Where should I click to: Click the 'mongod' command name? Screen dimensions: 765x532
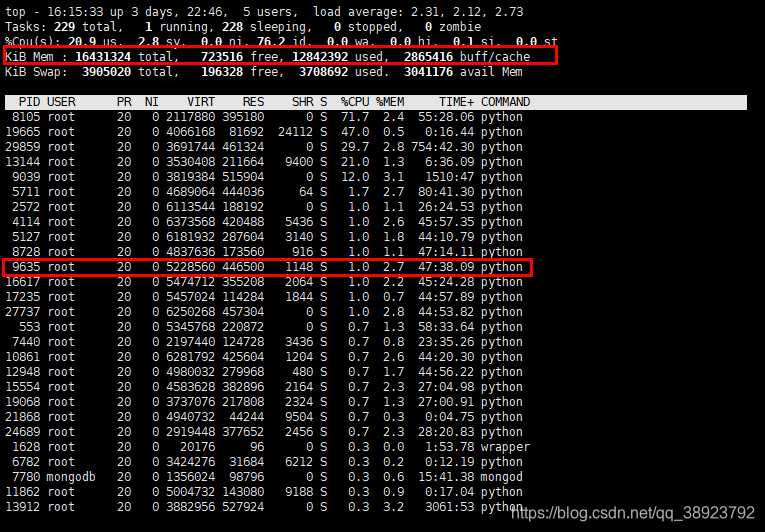[502, 477]
